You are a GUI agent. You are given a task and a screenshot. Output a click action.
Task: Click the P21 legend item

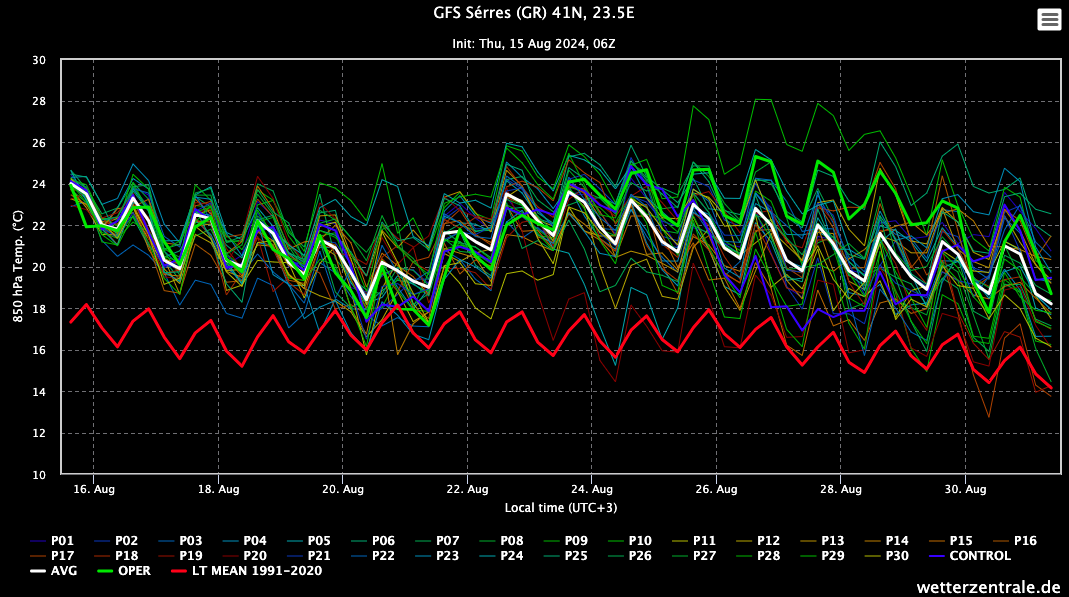click(x=309, y=555)
